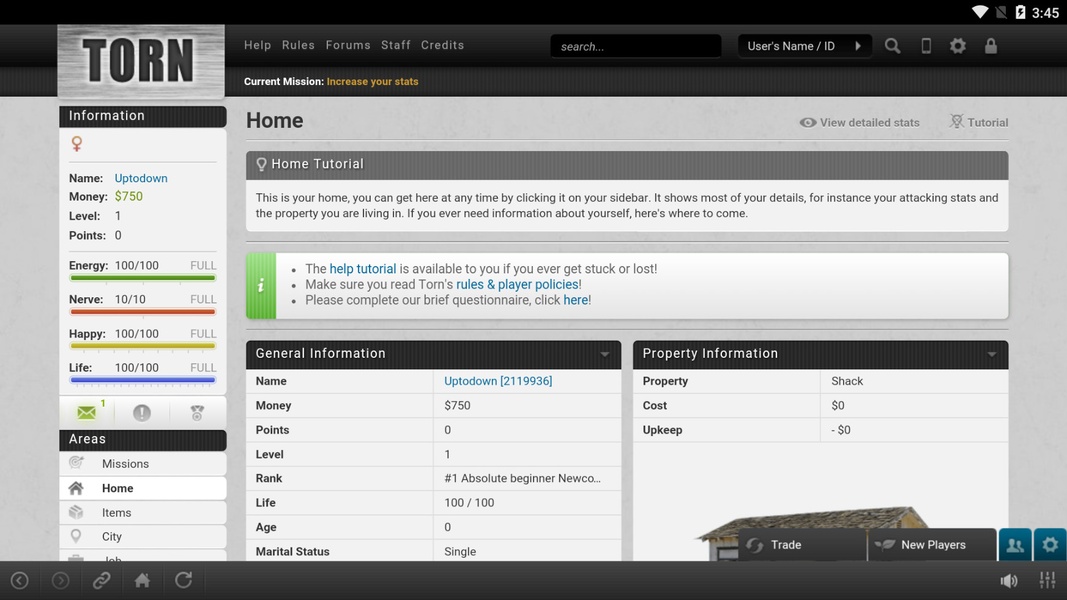Open the Forums menu

348,45
